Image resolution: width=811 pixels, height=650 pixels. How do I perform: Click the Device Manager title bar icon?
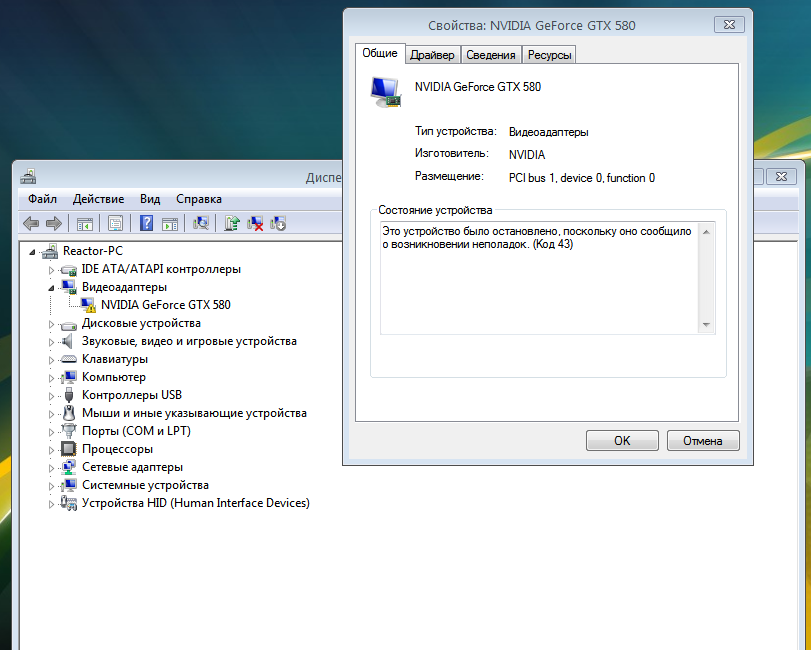tap(28, 177)
